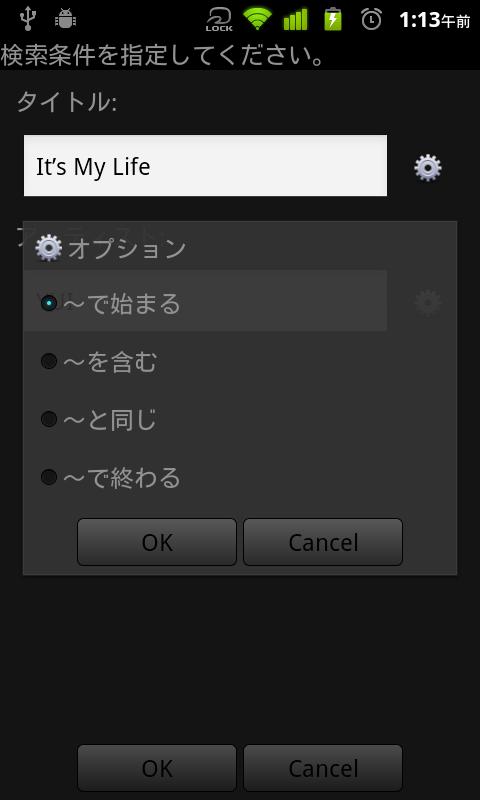480x800 pixels.
Task: Click the gear icon in オプション dialog header
Action: pyautogui.click(x=48, y=248)
